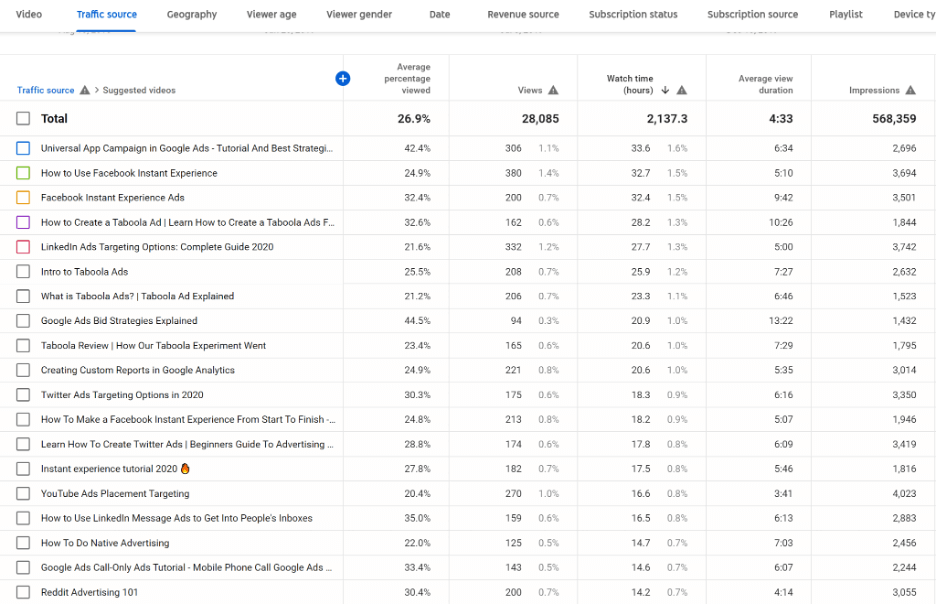Switch to the Video tab
Screen dimensions: 936x604
[29, 14]
